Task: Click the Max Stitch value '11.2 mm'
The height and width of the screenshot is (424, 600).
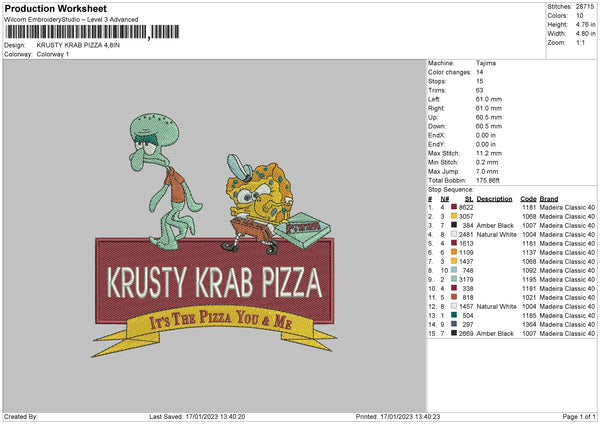Action: (489, 153)
